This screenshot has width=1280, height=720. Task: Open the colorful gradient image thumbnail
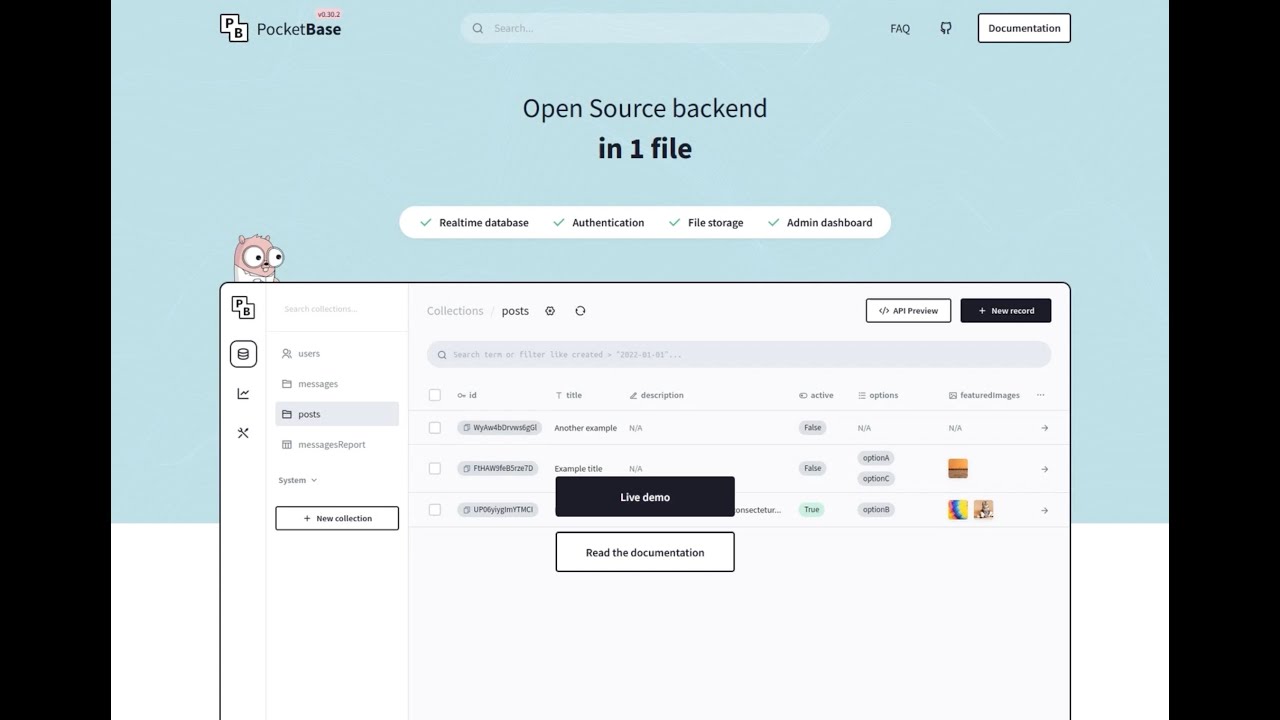(x=958, y=510)
